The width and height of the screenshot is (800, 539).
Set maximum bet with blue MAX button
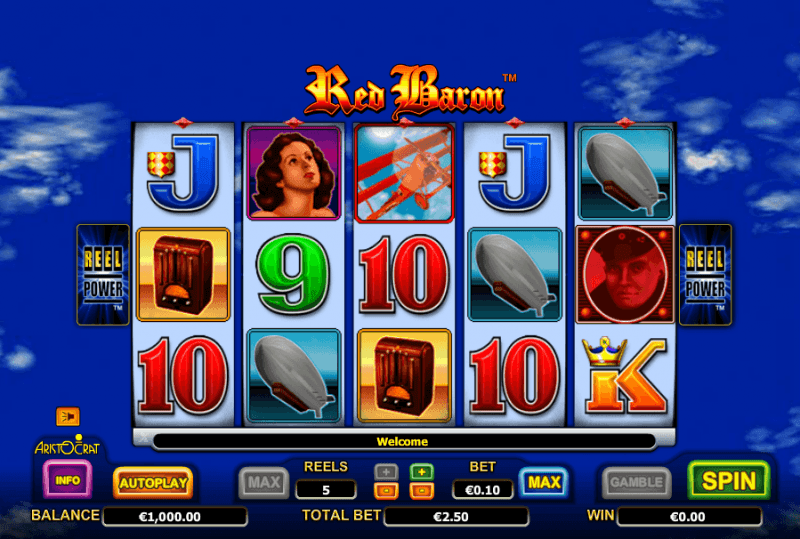544,482
